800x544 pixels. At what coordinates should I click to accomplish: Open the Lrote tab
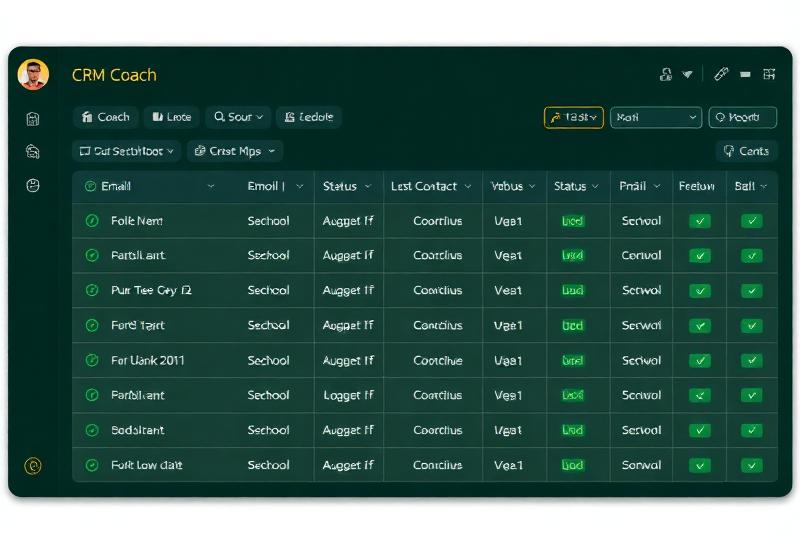[x=172, y=117]
